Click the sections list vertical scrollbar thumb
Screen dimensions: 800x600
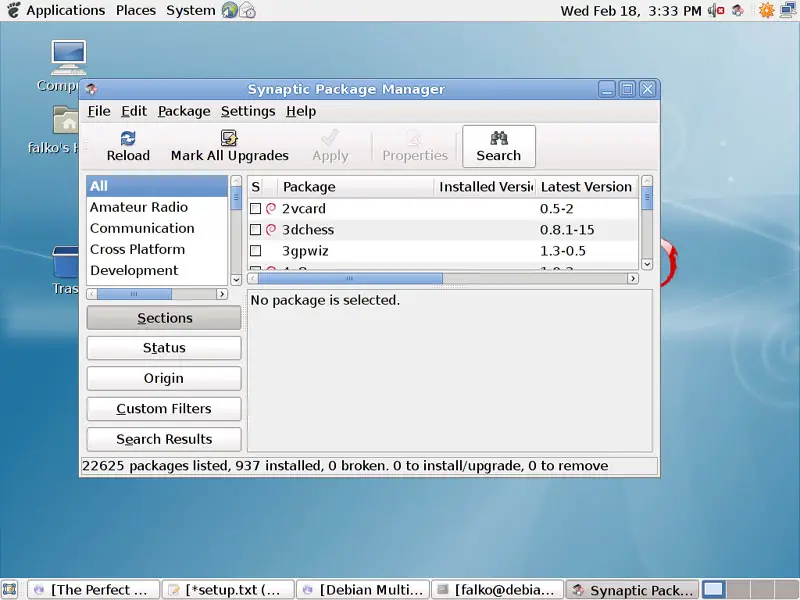(236, 198)
